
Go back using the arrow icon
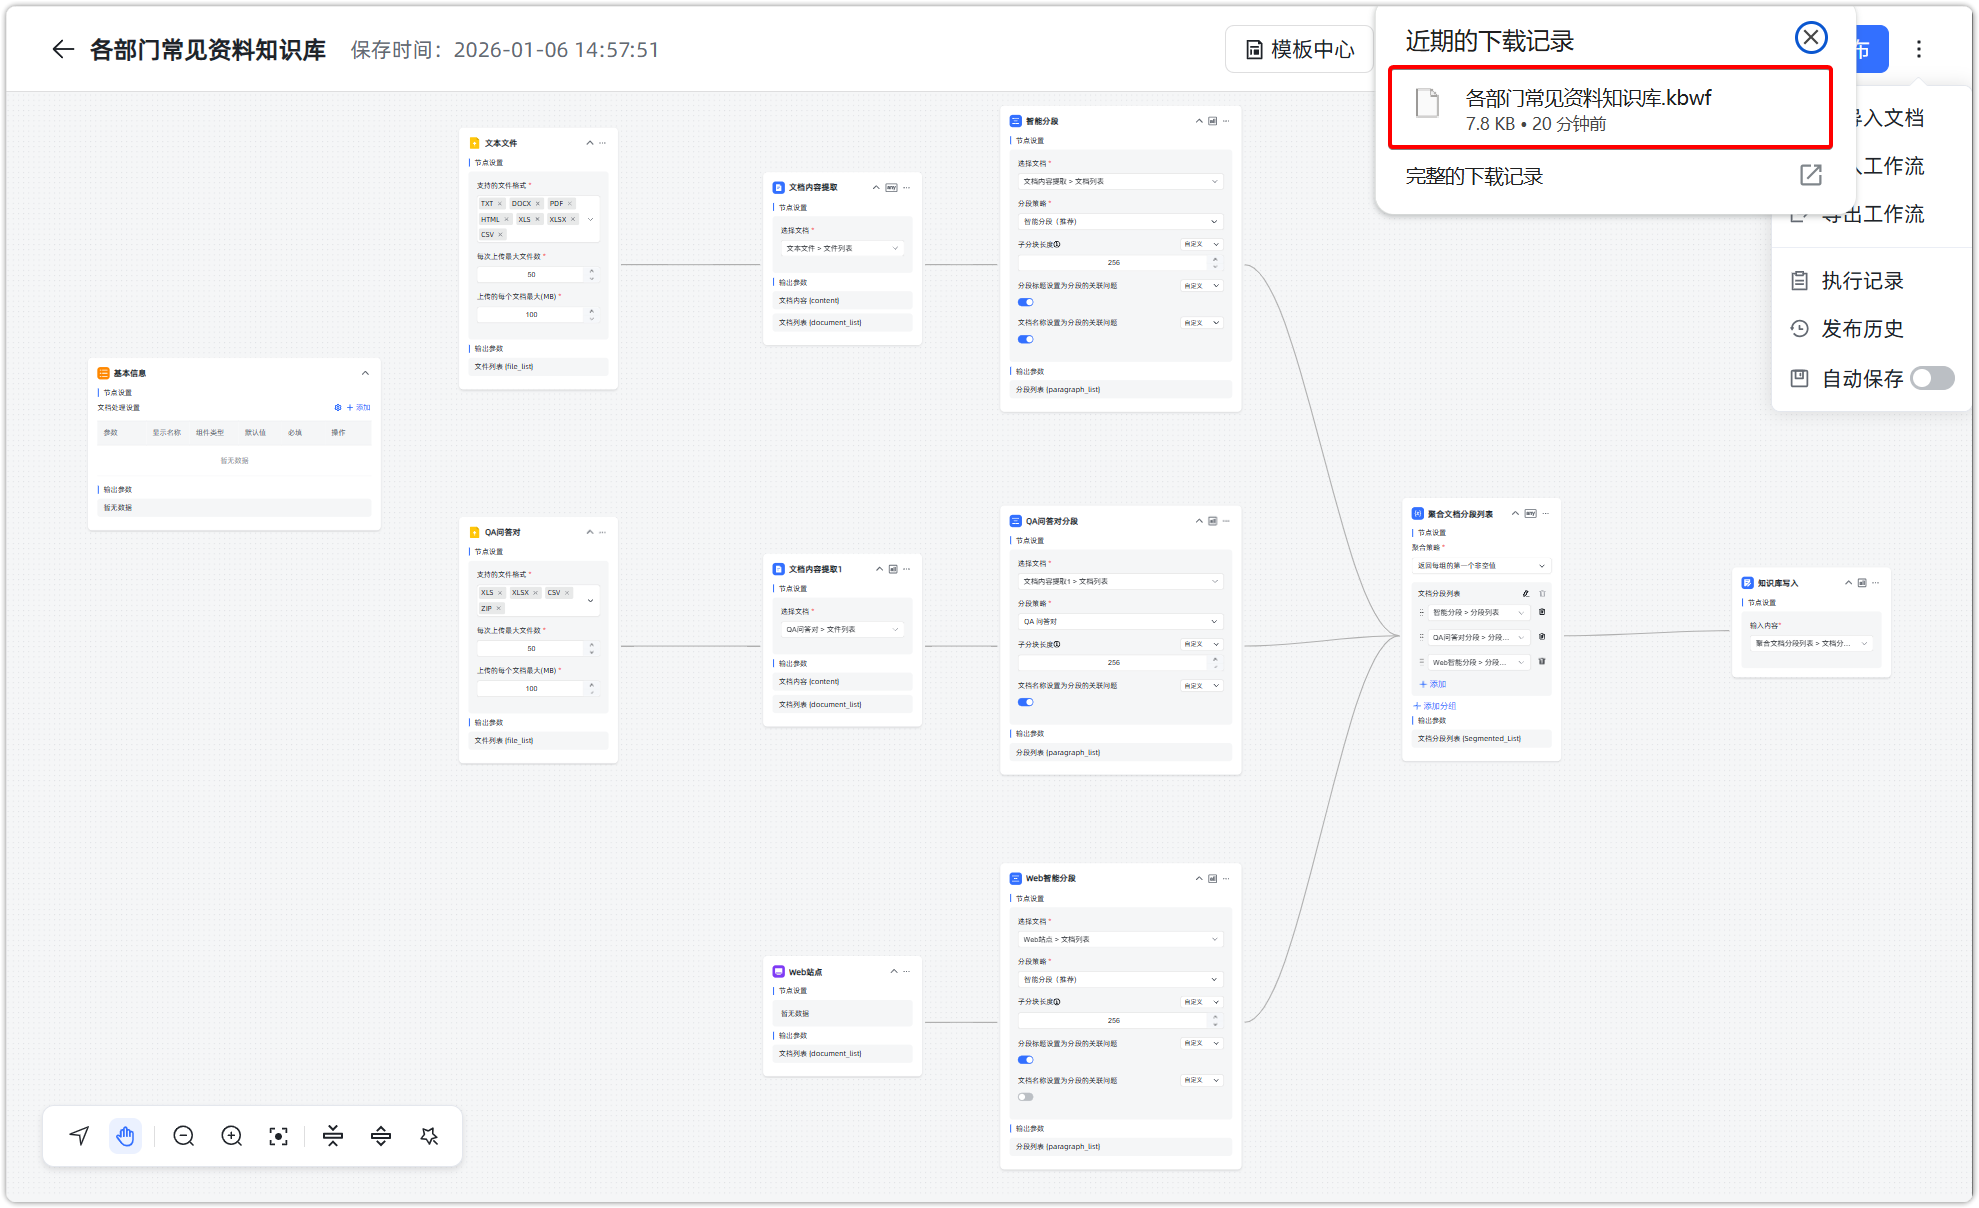tap(63, 50)
